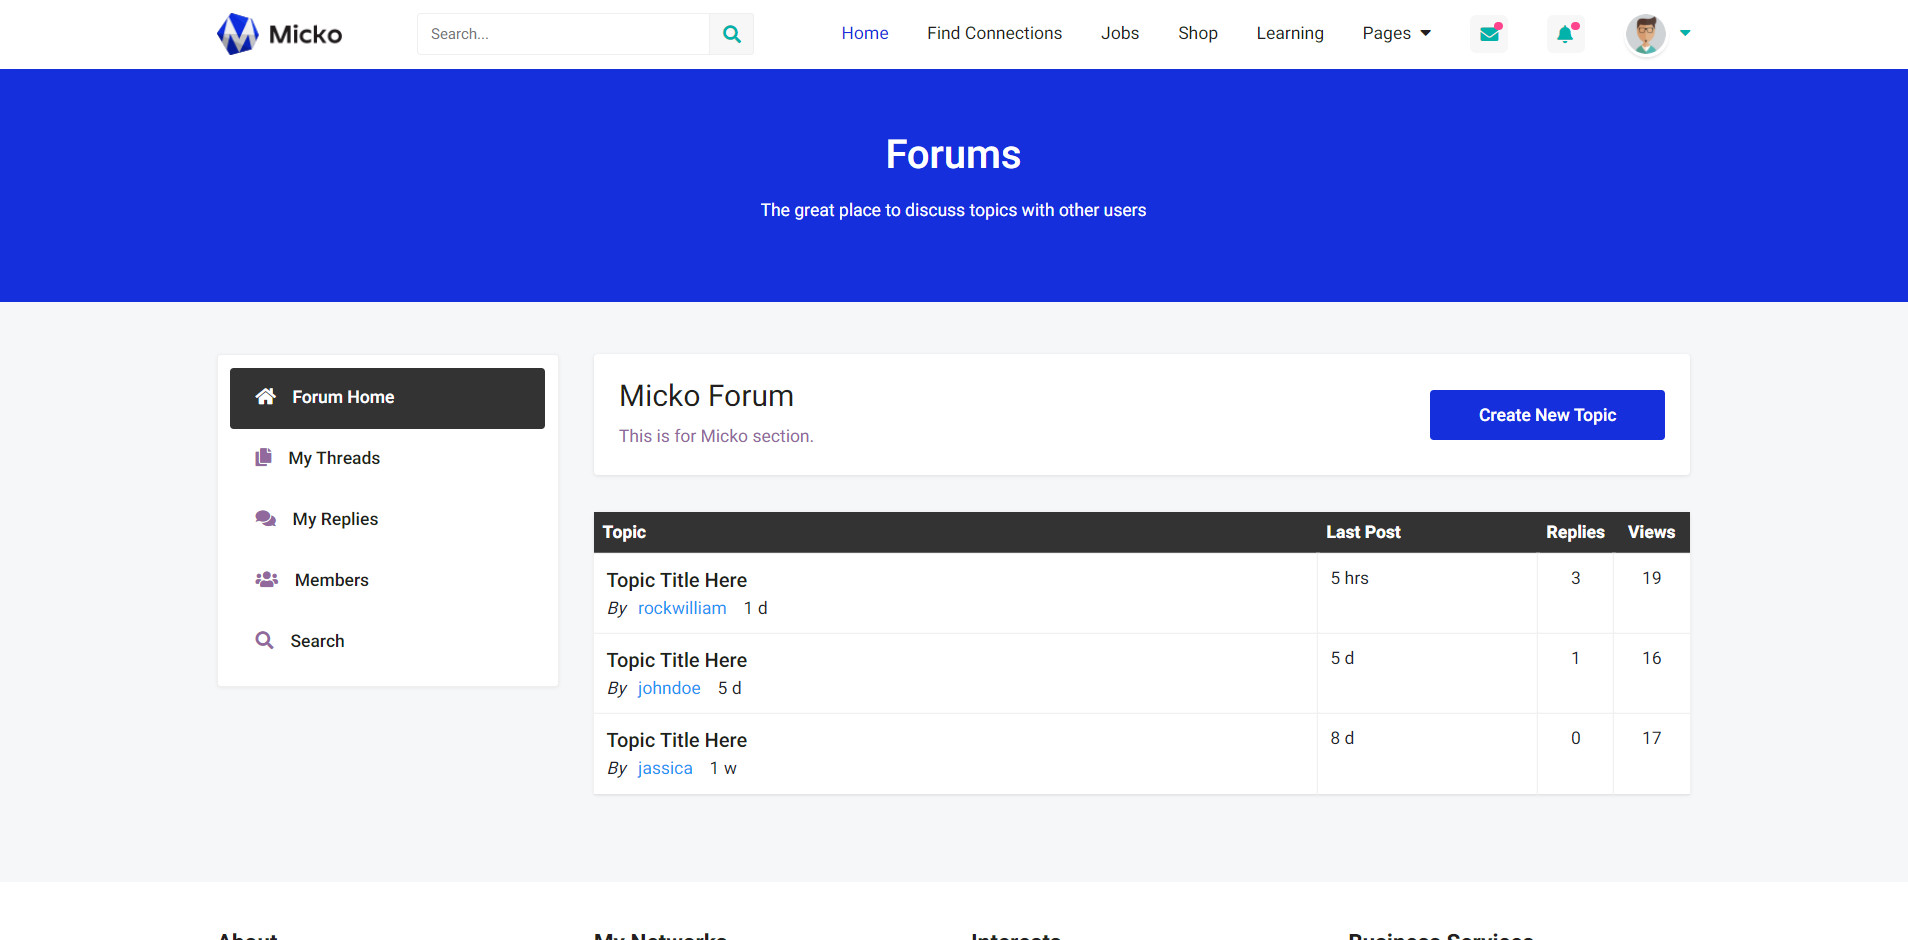Click the sidebar Search magnifier icon

(x=264, y=641)
